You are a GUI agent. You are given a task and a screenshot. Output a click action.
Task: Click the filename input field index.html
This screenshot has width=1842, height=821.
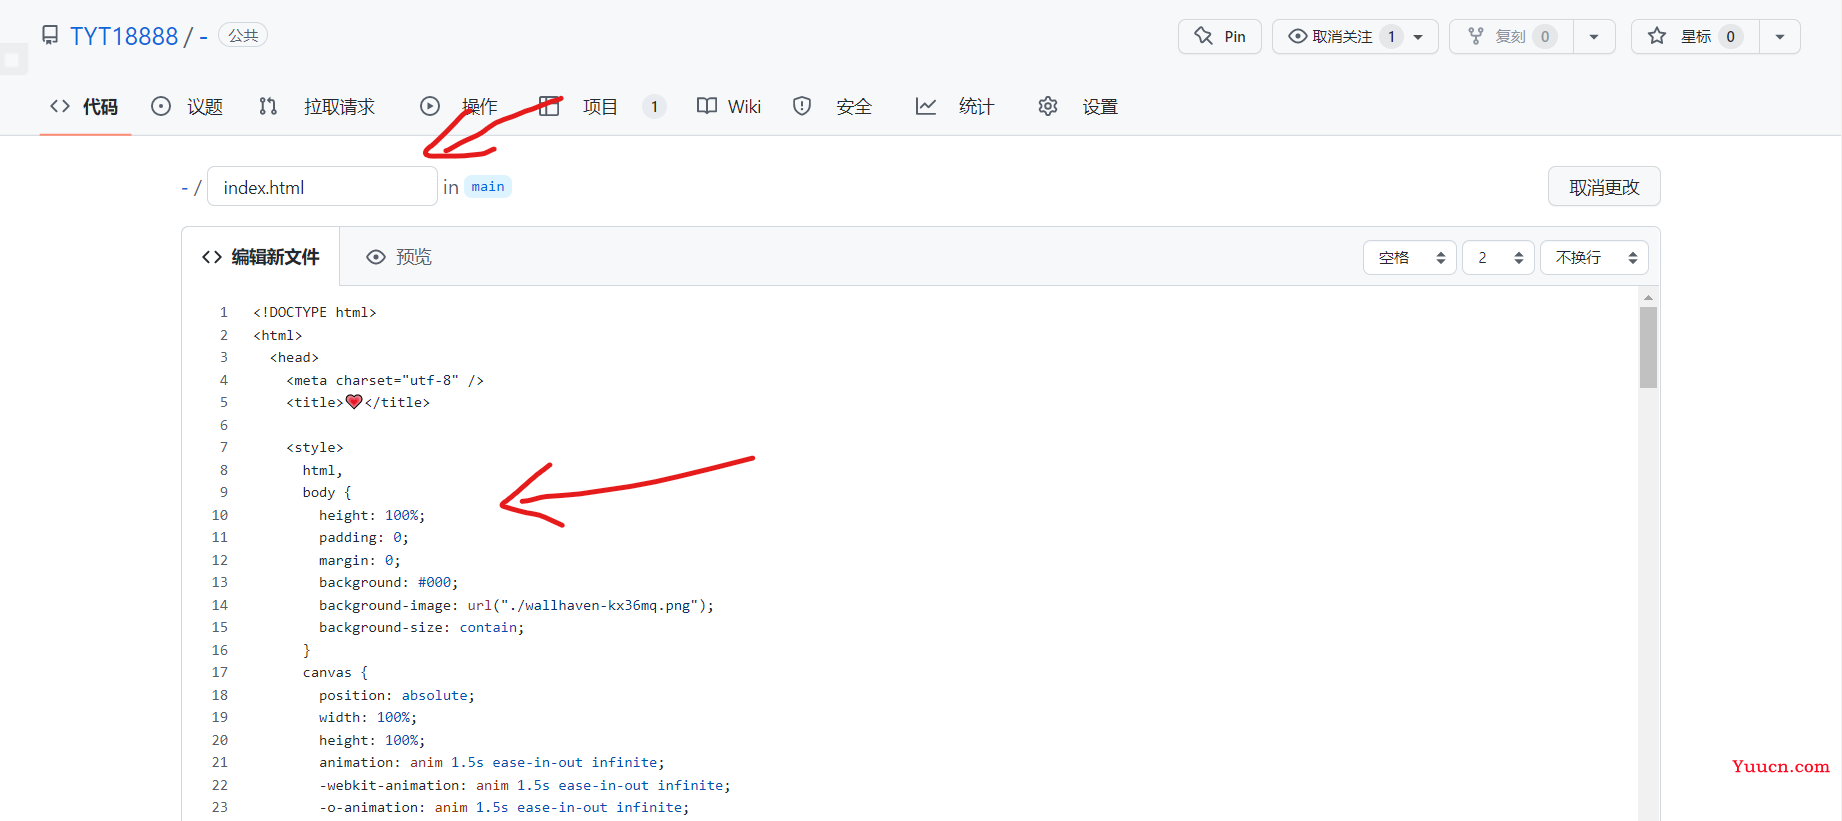point(322,187)
